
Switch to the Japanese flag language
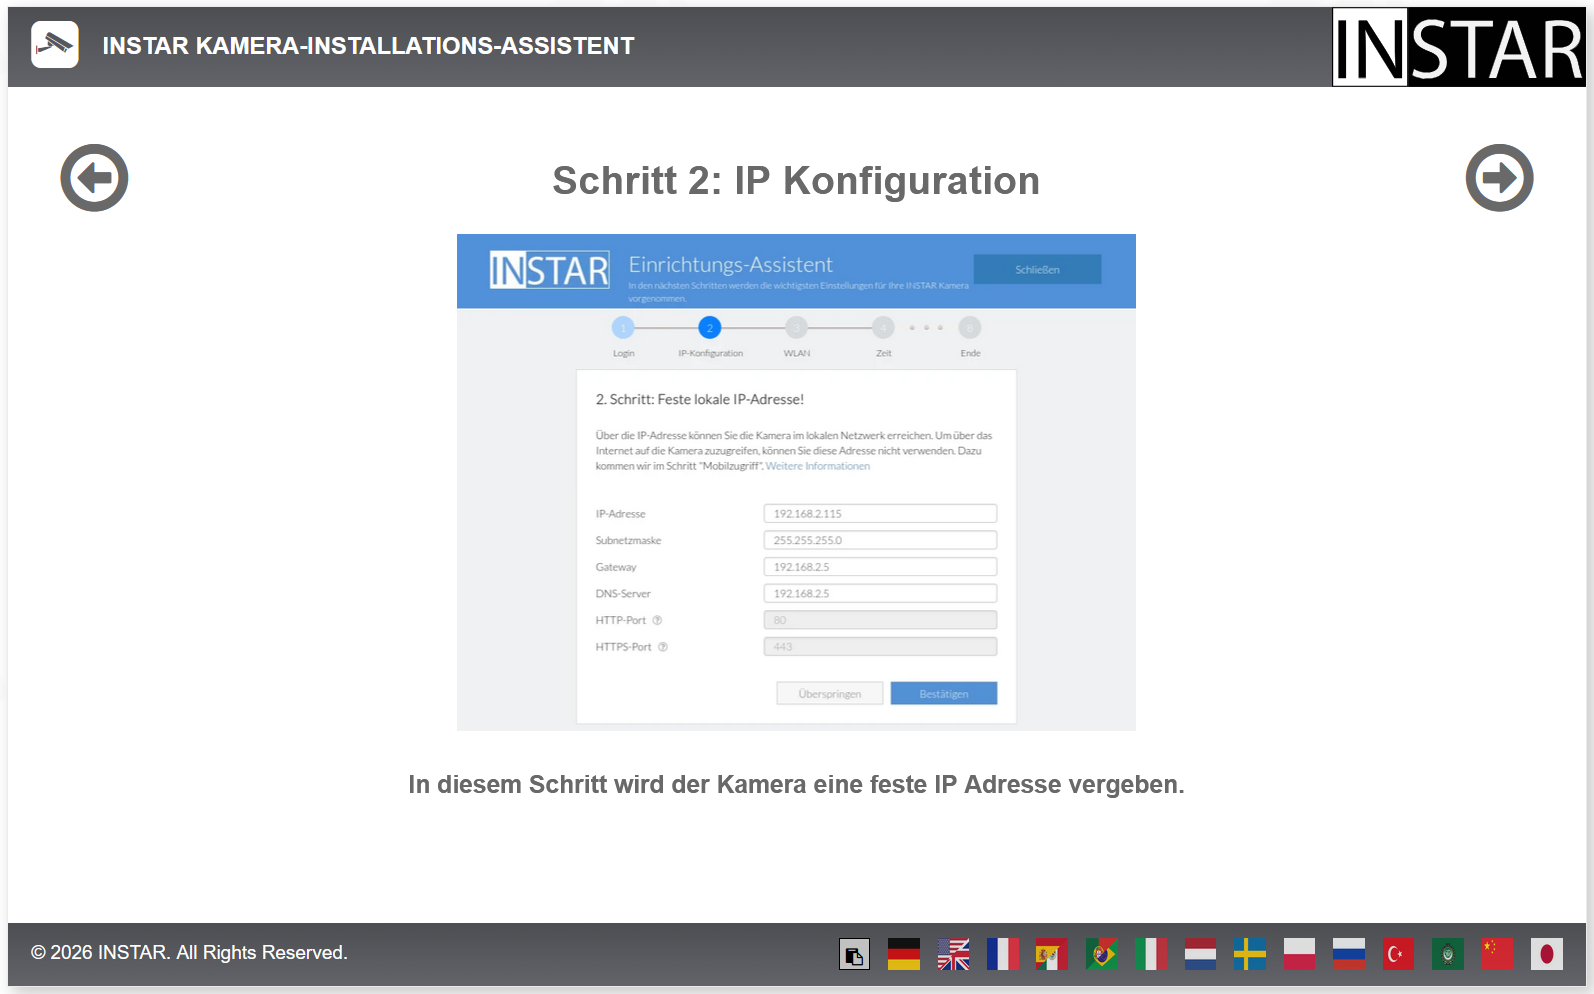click(1547, 954)
